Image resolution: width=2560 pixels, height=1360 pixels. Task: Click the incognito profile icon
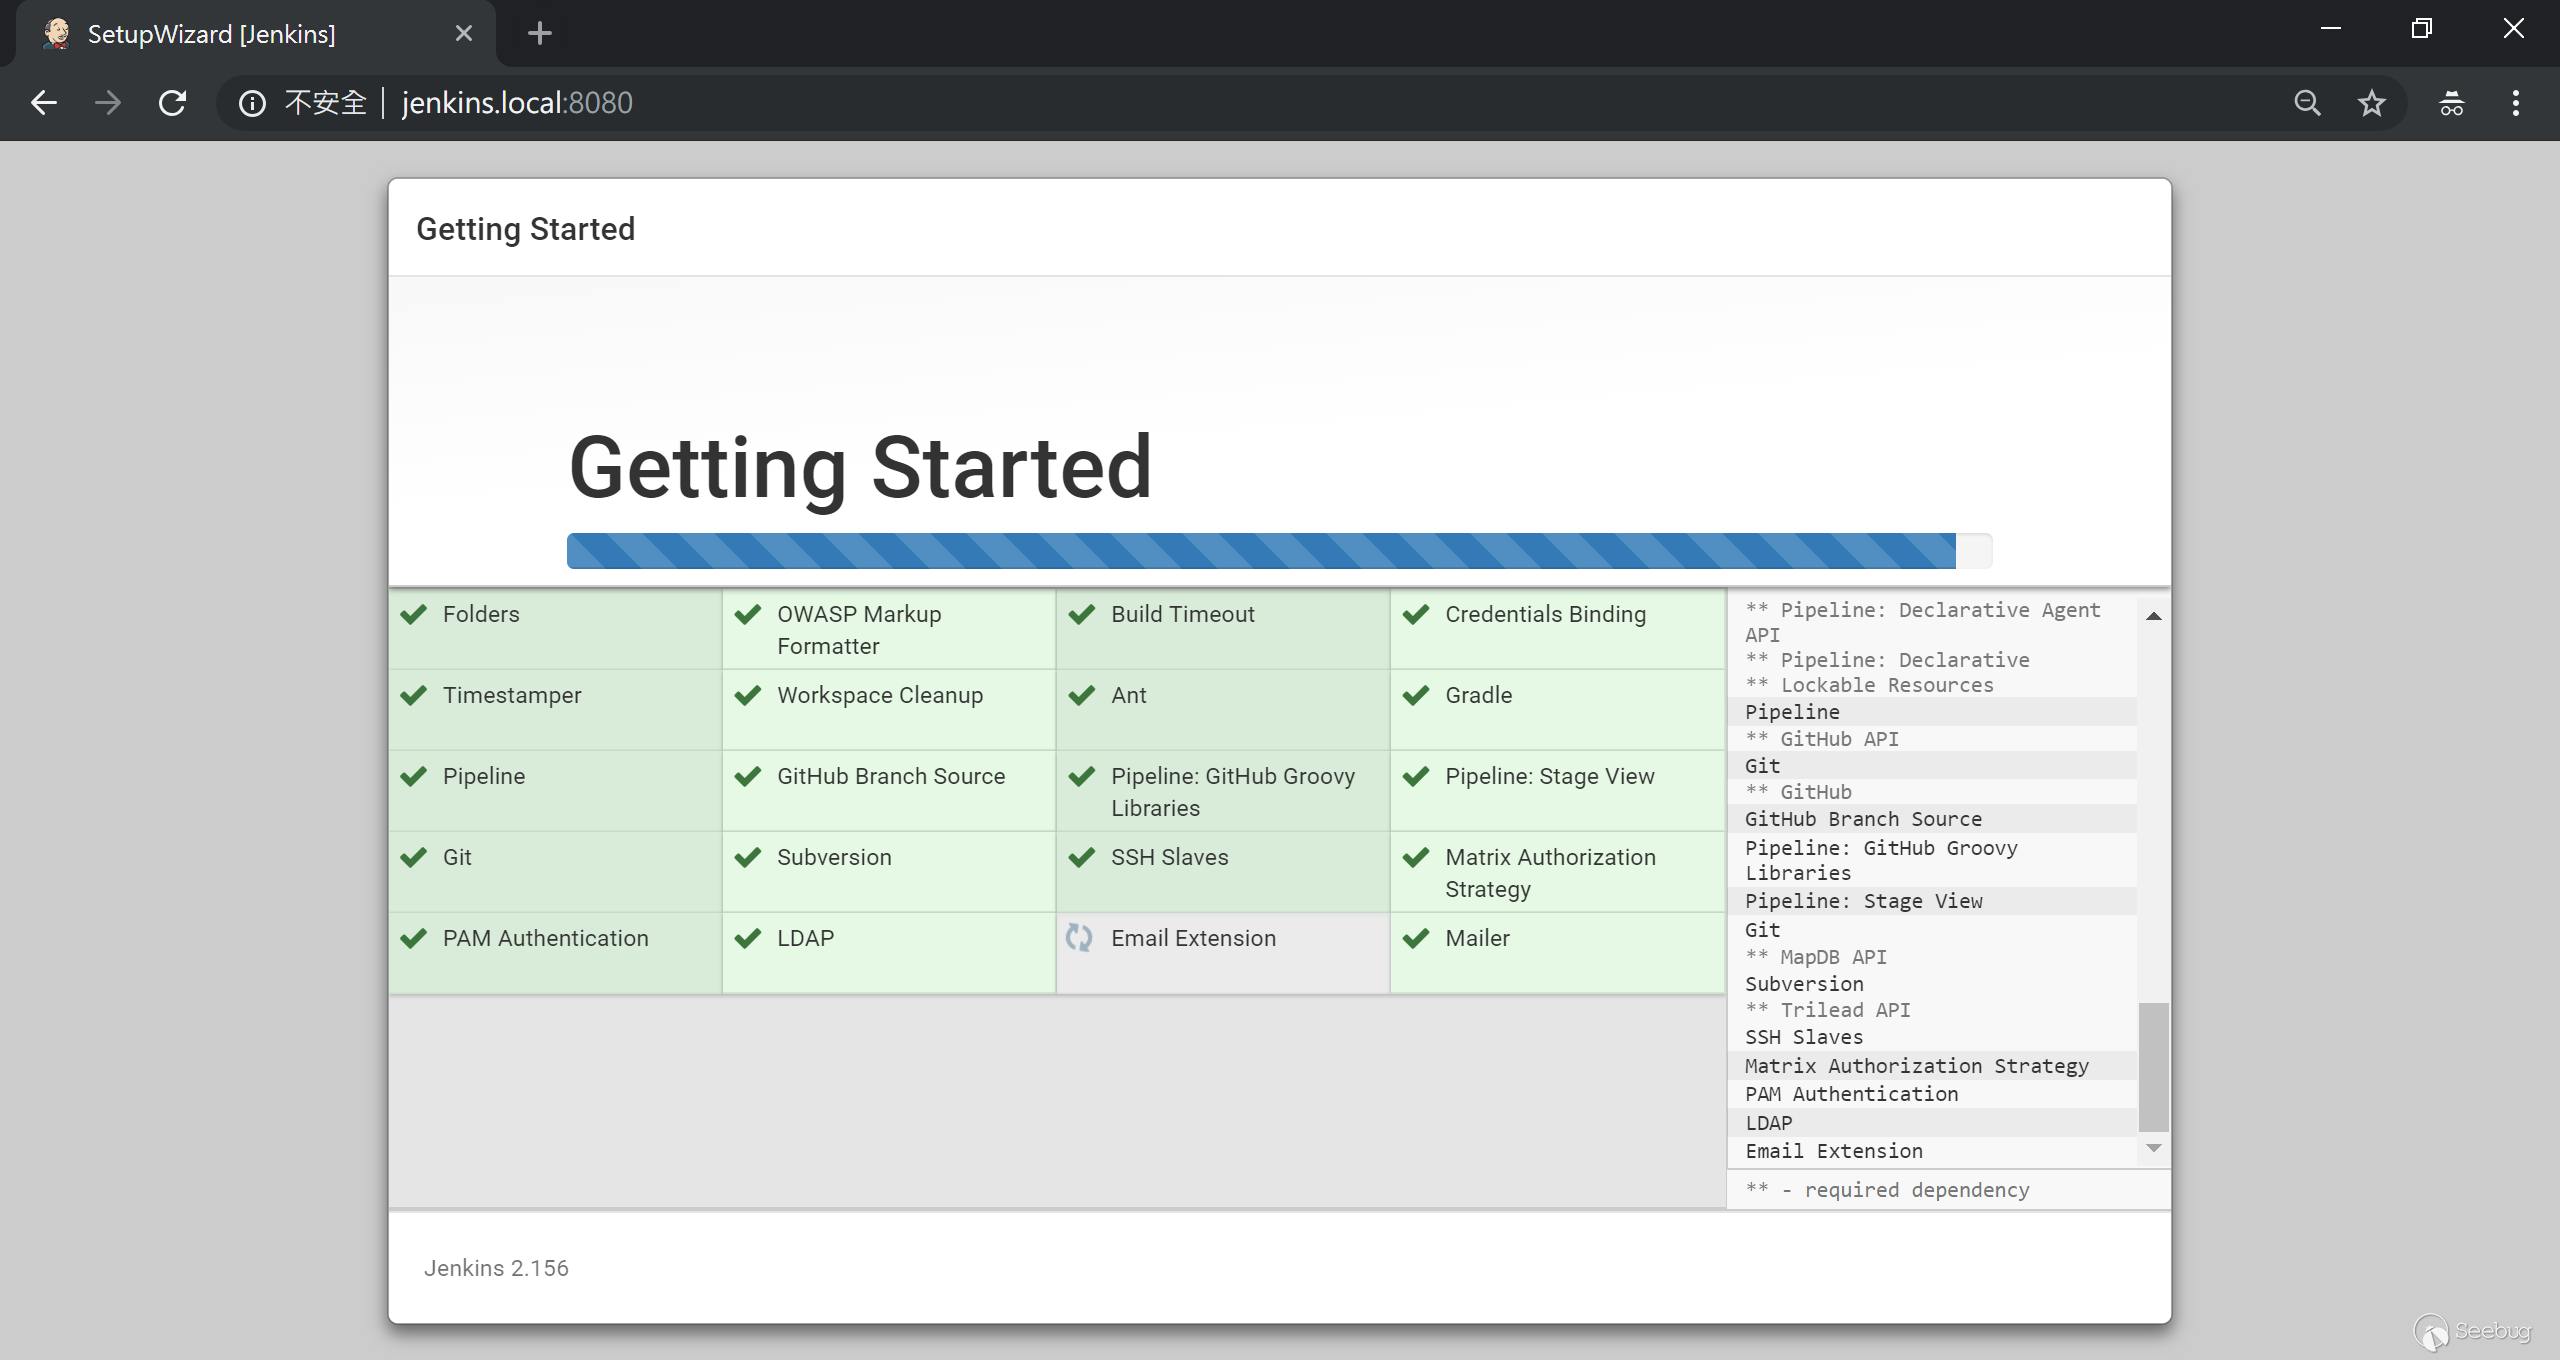(2451, 103)
